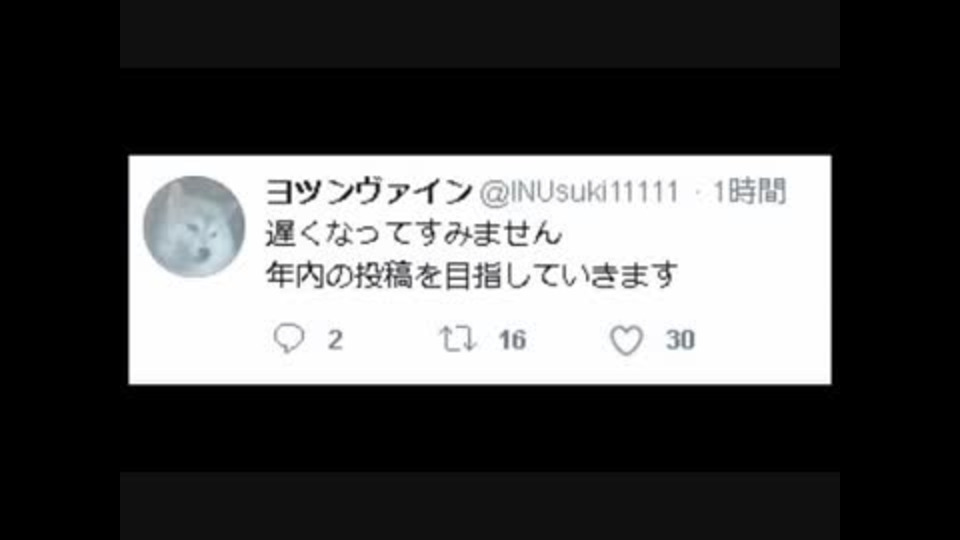Click the reply speech bubble icon
The width and height of the screenshot is (960, 540).
pos(289,339)
